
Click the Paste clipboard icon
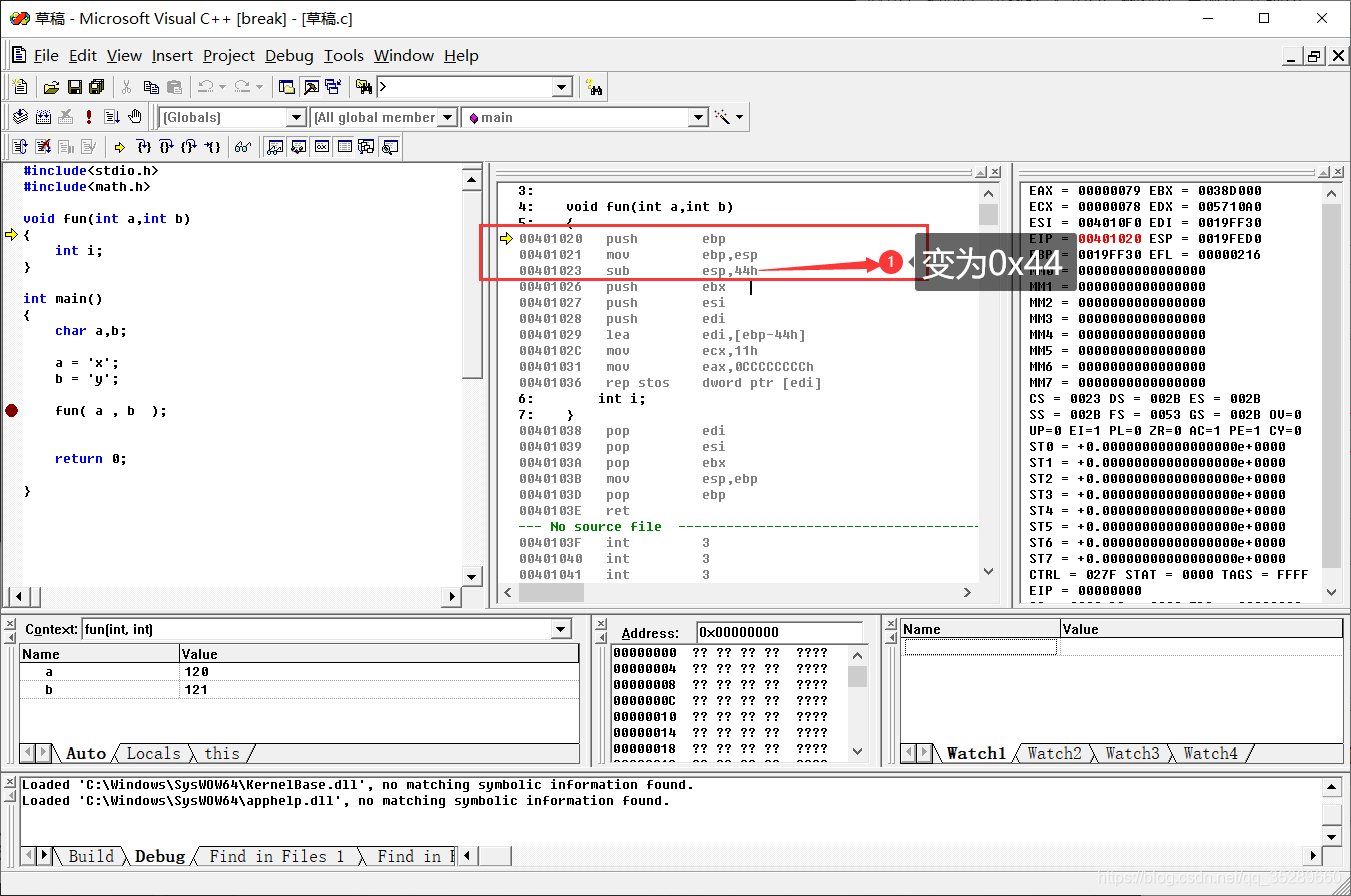[x=175, y=87]
